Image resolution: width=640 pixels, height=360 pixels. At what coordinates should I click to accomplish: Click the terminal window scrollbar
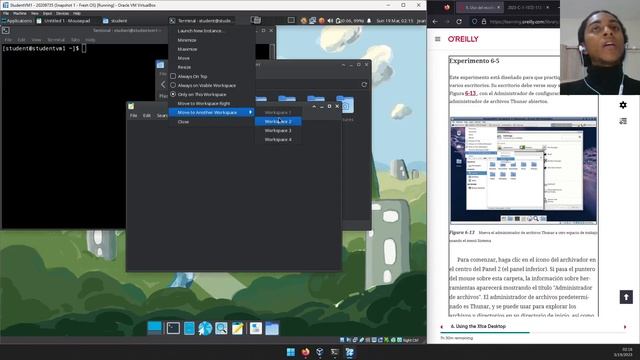(x=272, y=51)
